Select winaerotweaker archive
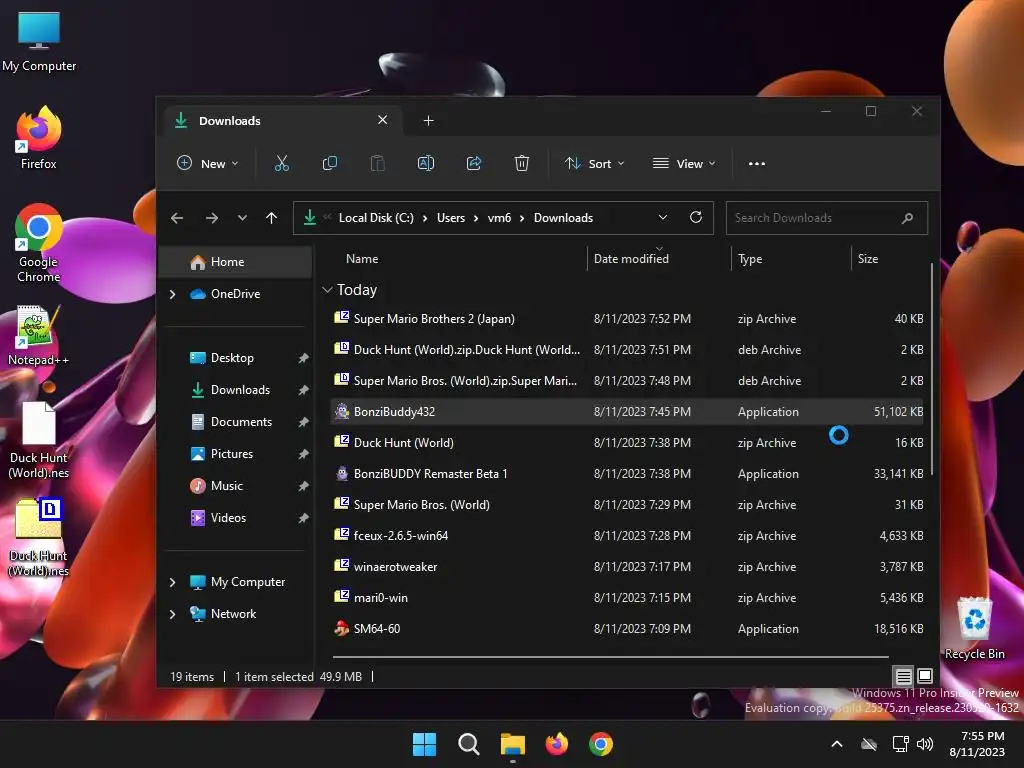The height and width of the screenshot is (768, 1024). point(627,567)
